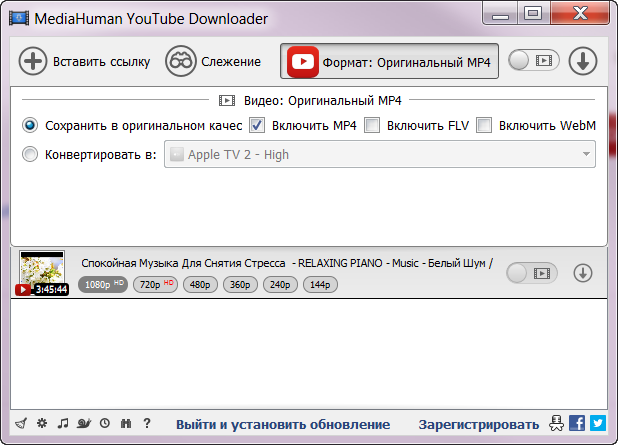This screenshot has height=445, width=618.
Task: Open the clock history icon
Action: [105, 423]
